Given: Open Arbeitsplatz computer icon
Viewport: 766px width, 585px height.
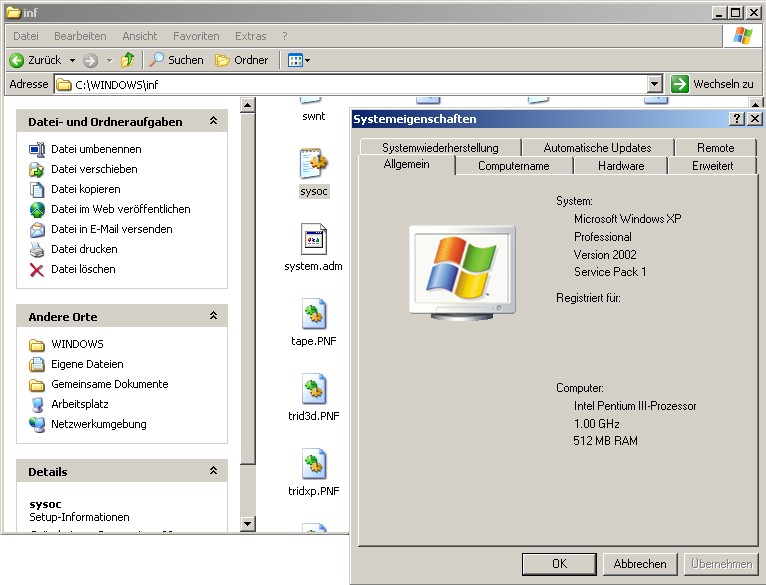Looking at the screenshot, I should pos(37,405).
